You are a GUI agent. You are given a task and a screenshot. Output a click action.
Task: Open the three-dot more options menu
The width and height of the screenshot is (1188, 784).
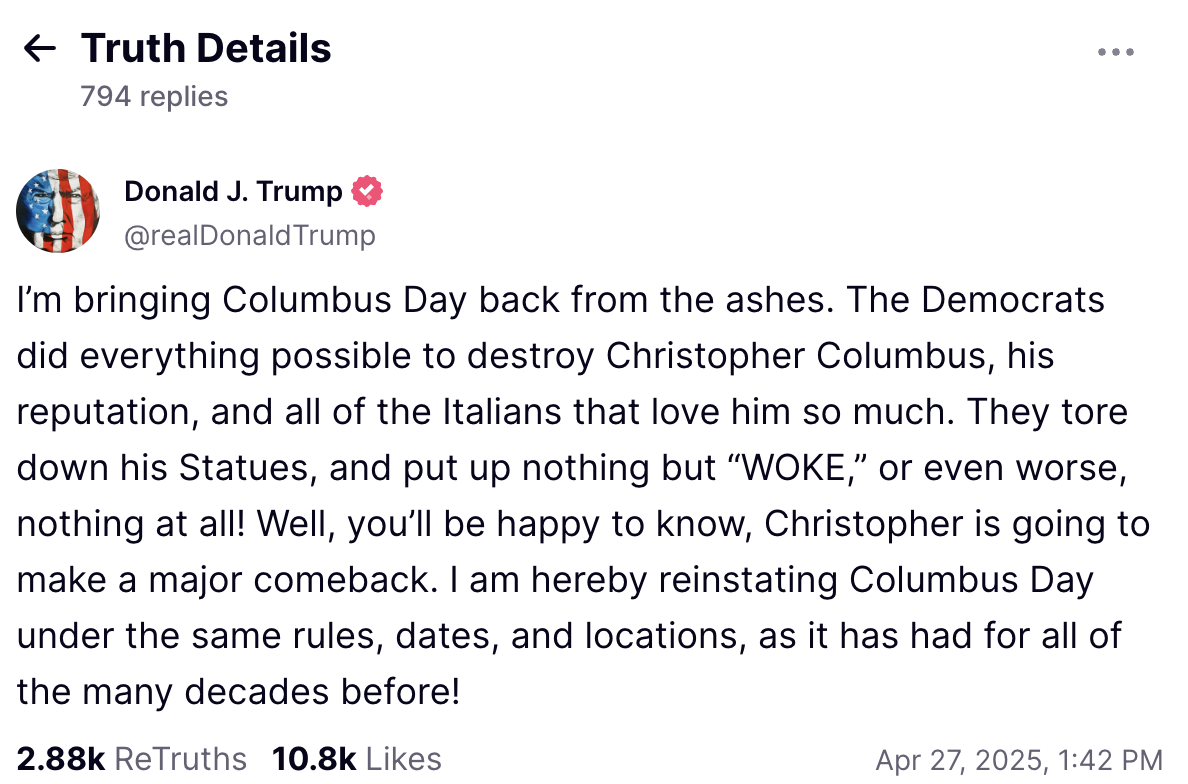(1115, 52)
